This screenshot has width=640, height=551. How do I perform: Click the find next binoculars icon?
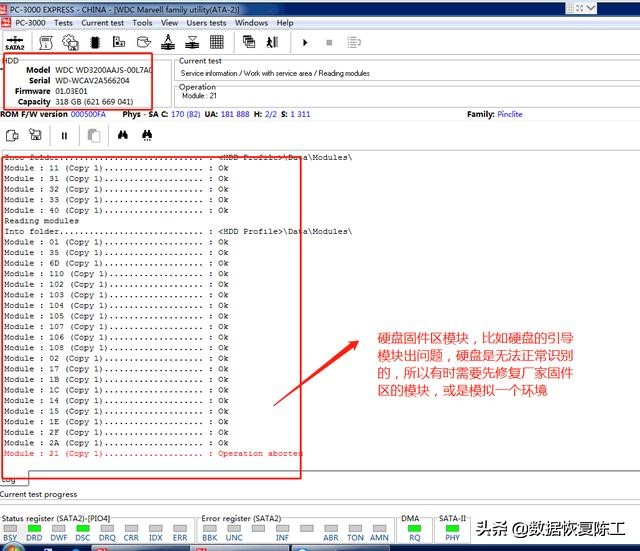pos(147,135)
